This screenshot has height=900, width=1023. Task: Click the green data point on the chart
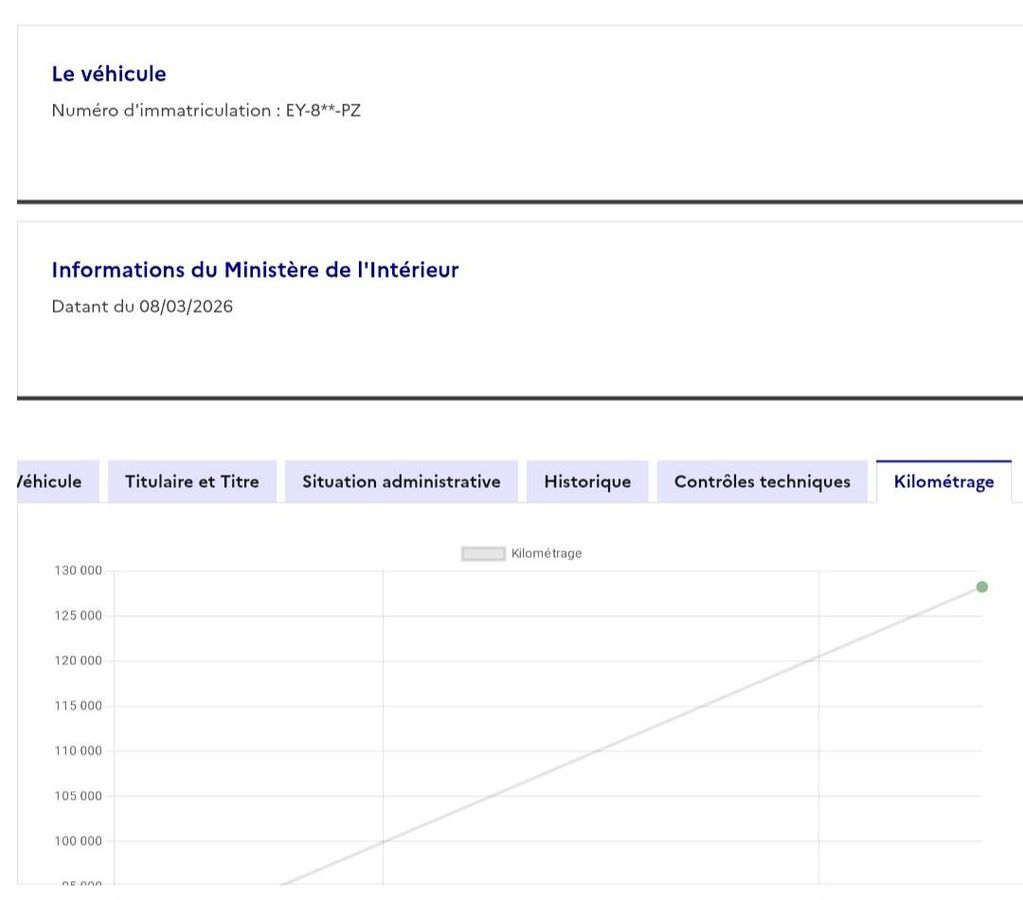(981, 587)
